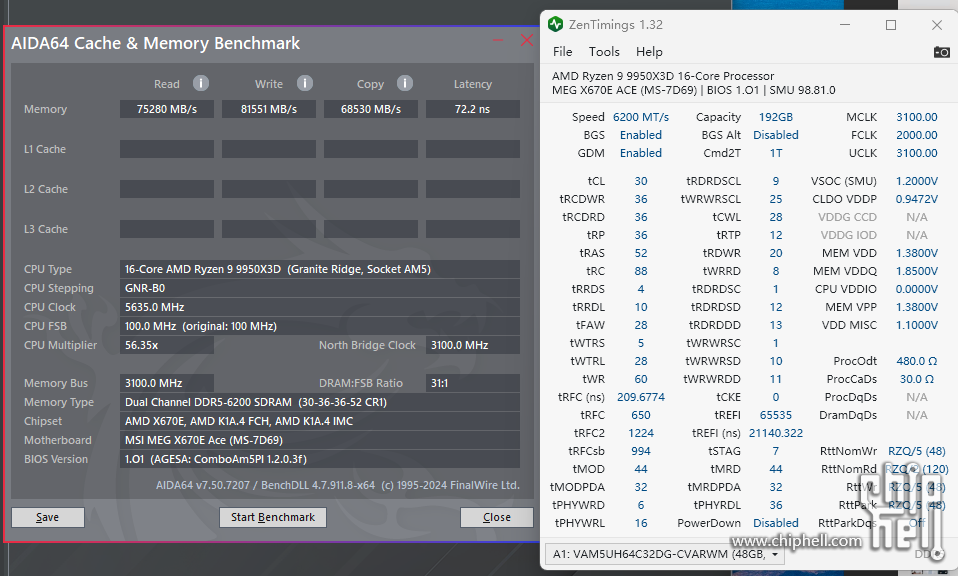This screenshot has height=576, width=958.
Task: Click the DRAM:FSB Ratio value 31:1
Action: point(473,383)
